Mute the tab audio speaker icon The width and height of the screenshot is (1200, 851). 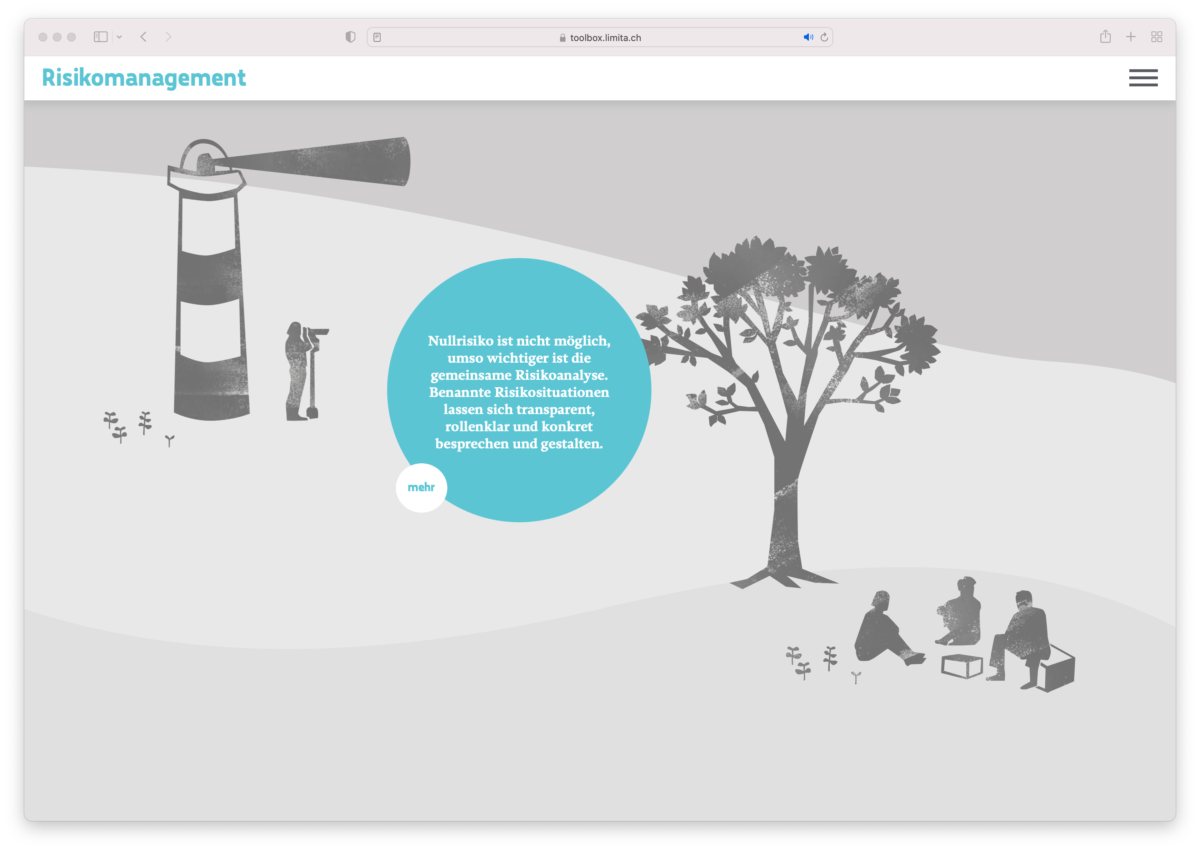tap(808, 37)
